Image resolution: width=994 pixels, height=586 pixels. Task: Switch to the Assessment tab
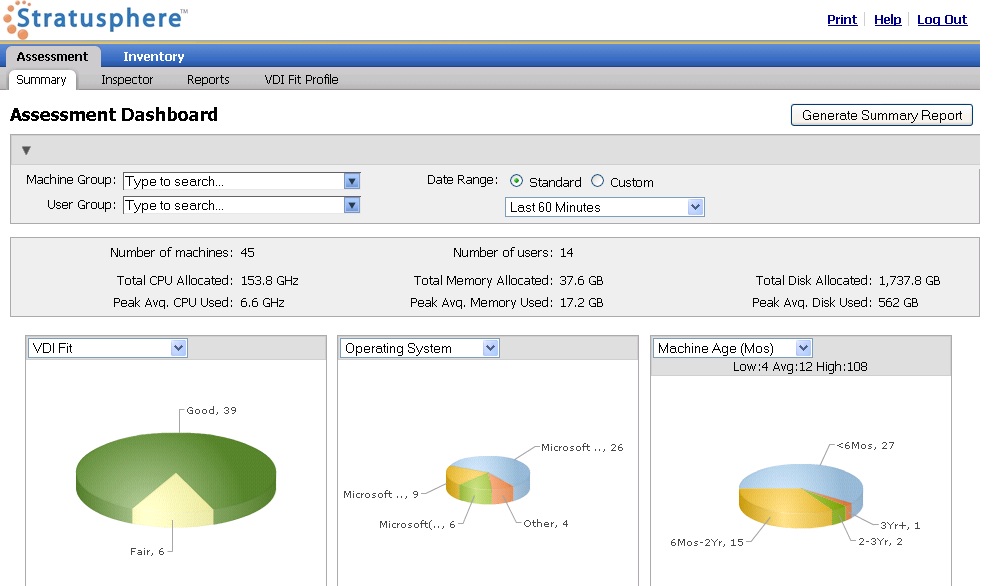(x=53, y=56)
